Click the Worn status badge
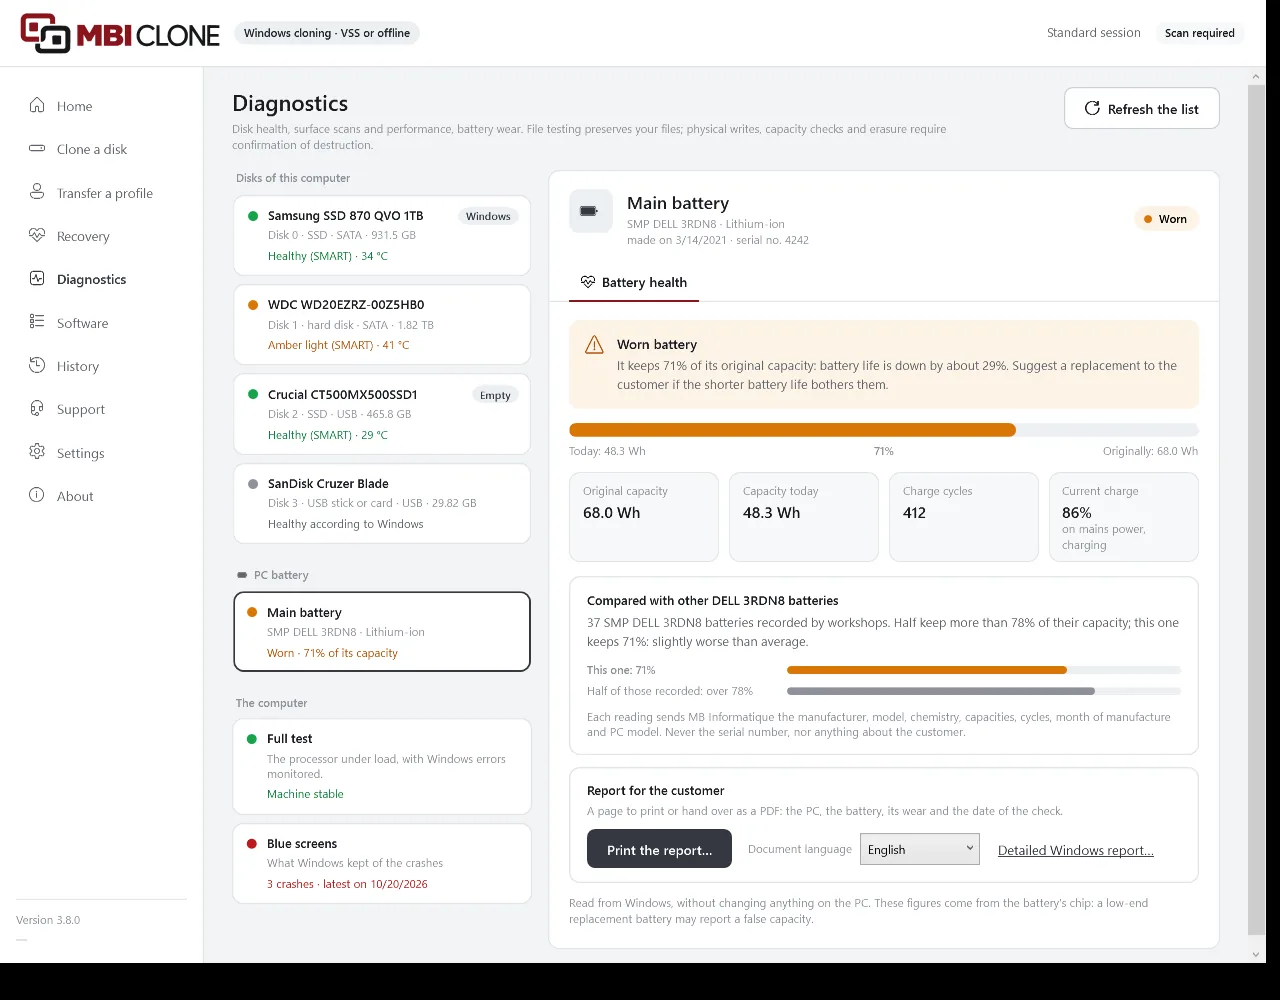This screenshot has width=1280, height=1000. tap(1166, 219)
